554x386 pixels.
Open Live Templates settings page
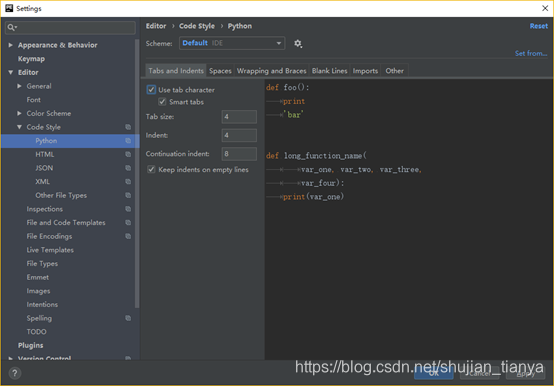click(50, 250)
